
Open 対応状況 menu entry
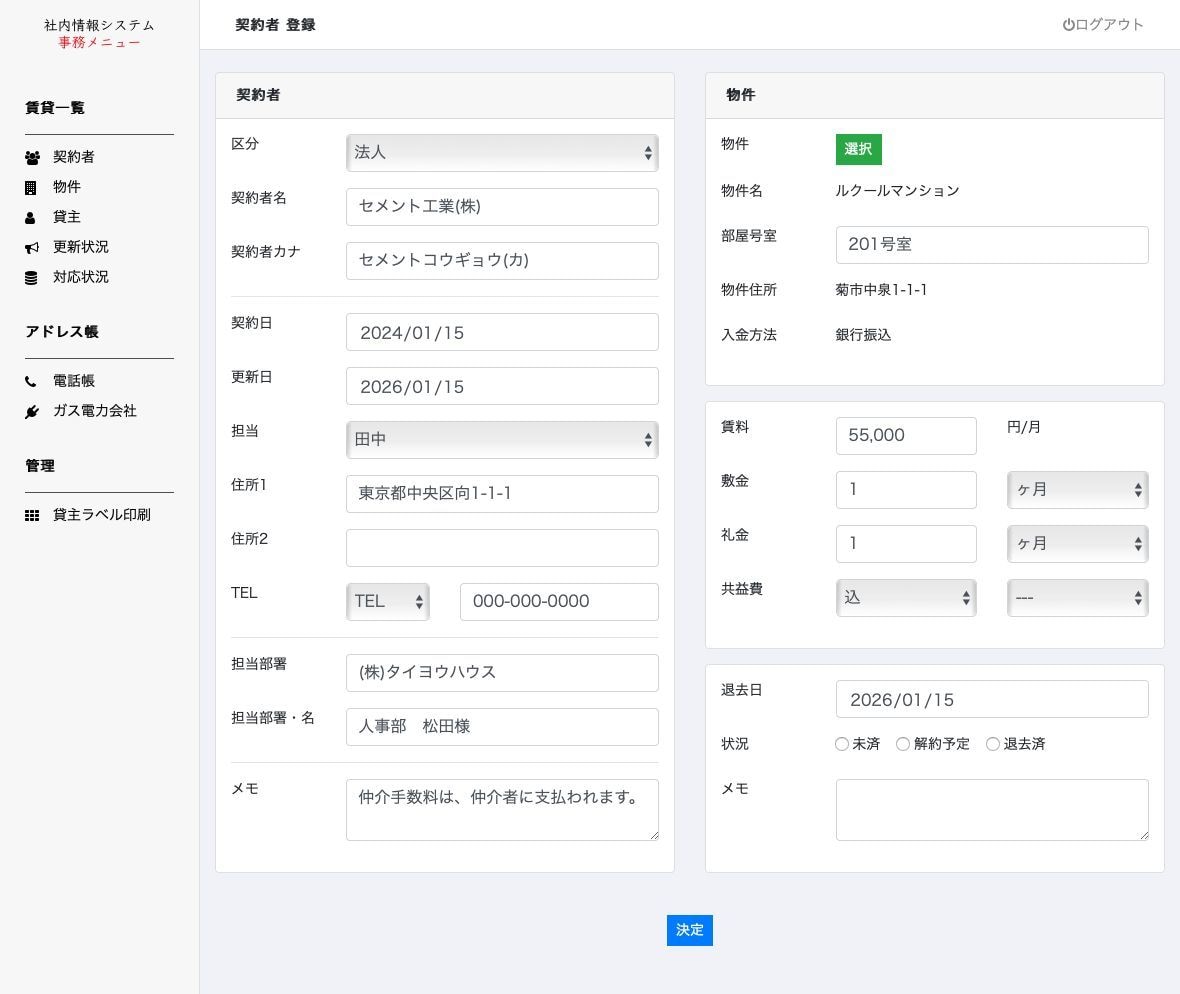81,277
